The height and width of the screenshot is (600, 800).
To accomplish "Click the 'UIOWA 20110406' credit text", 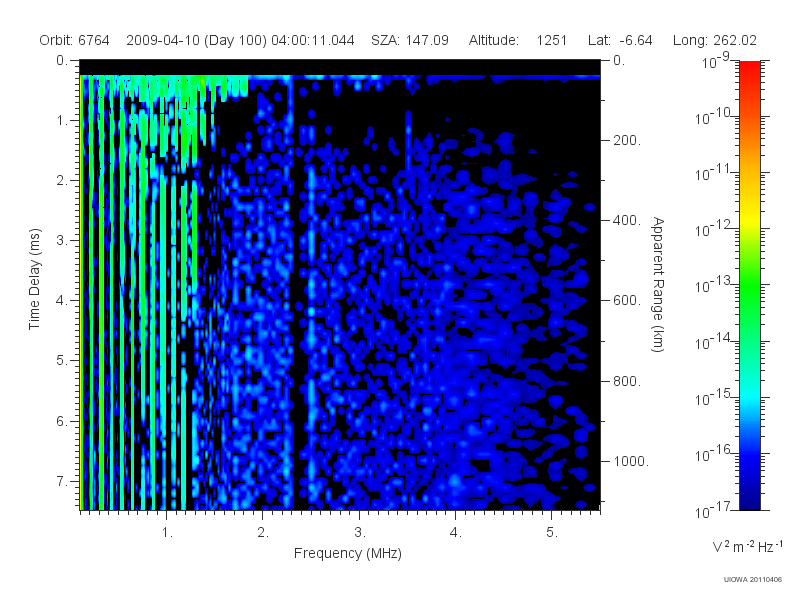I will point(753,580).
